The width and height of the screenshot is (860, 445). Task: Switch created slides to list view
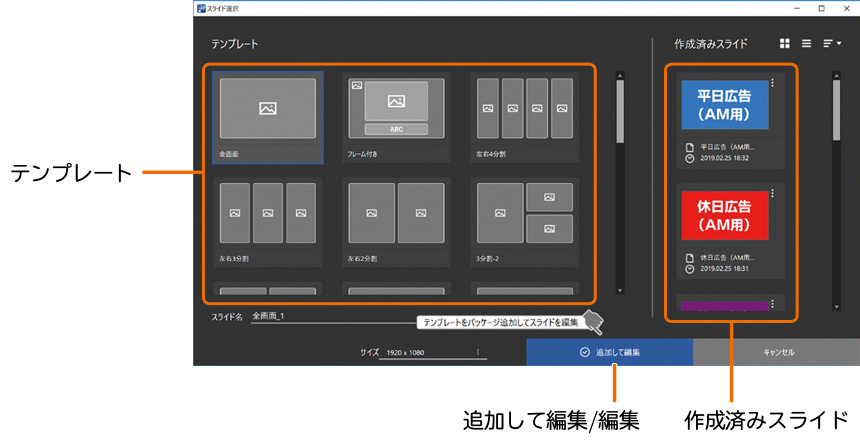[x=806, y=44]
